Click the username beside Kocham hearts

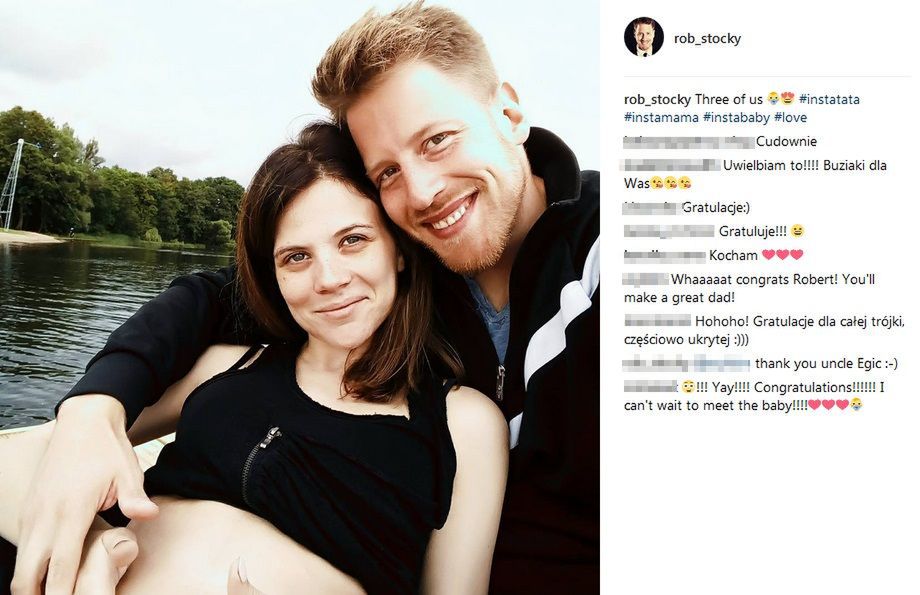(x=665, y=255)
